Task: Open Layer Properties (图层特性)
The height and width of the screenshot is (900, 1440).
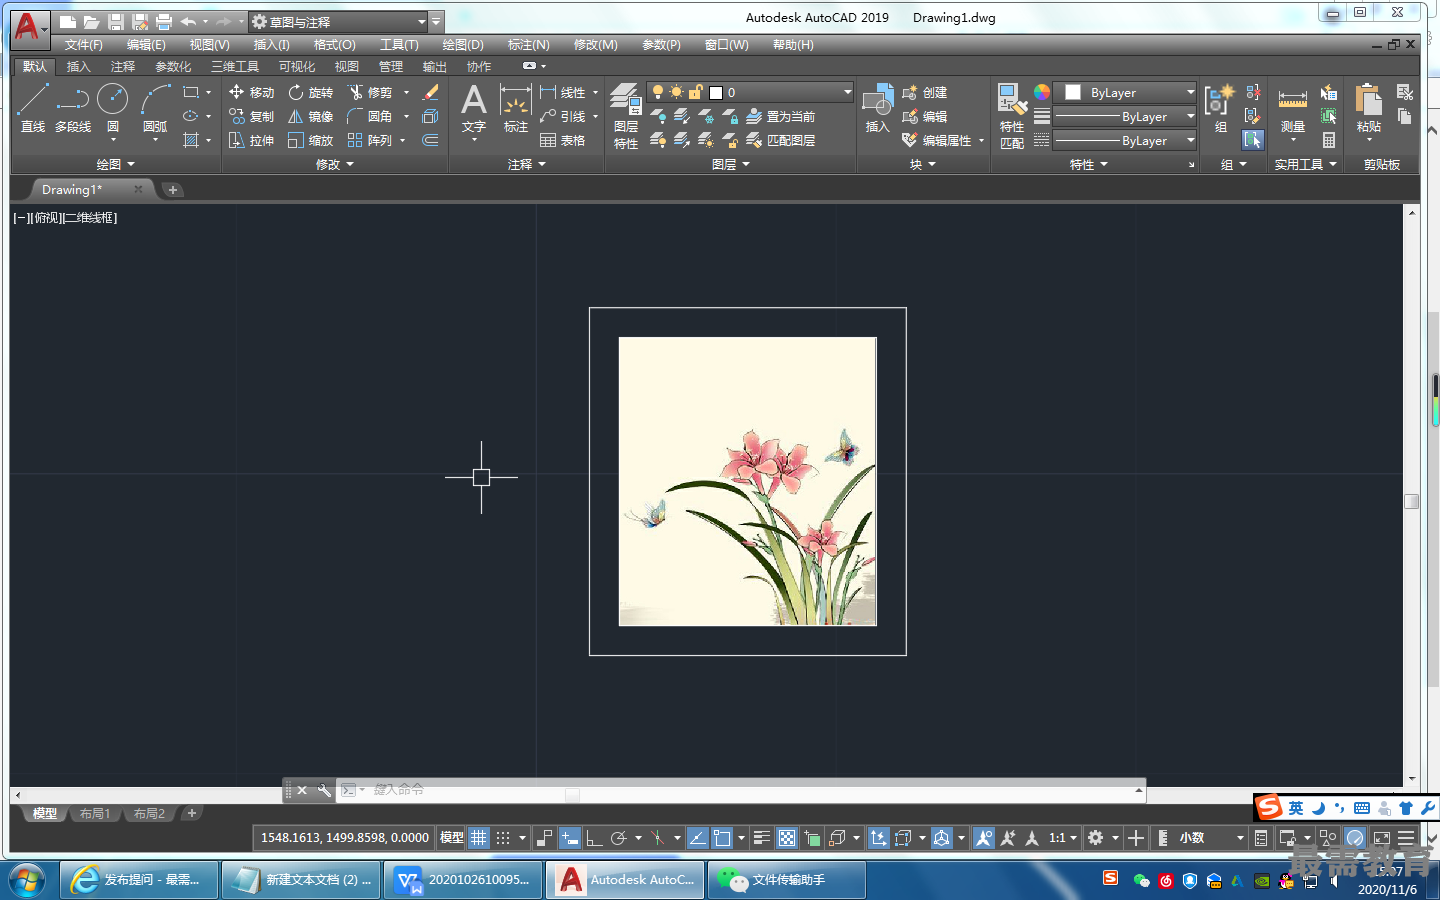Action: [626, 116]
